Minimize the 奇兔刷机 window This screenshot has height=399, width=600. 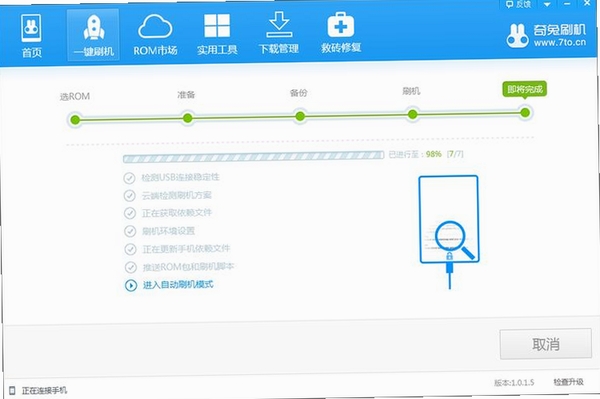point(567,4)
